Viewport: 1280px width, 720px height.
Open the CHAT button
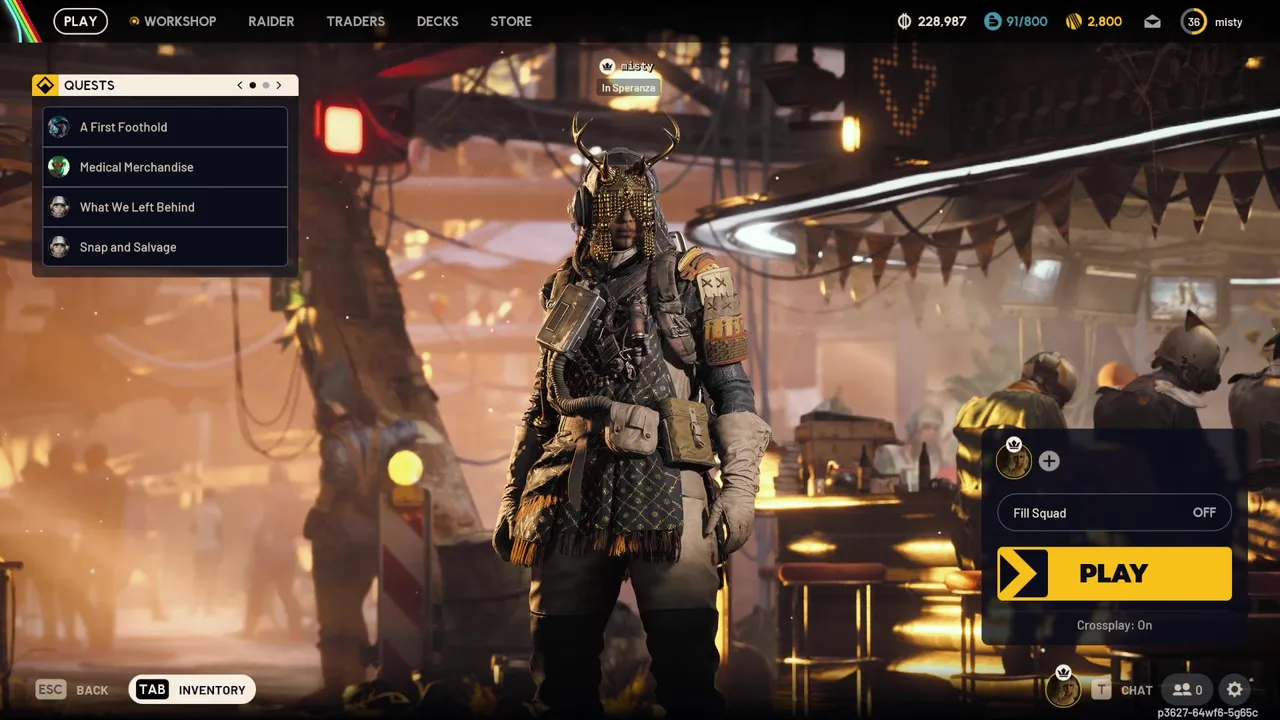[1122, 690]
